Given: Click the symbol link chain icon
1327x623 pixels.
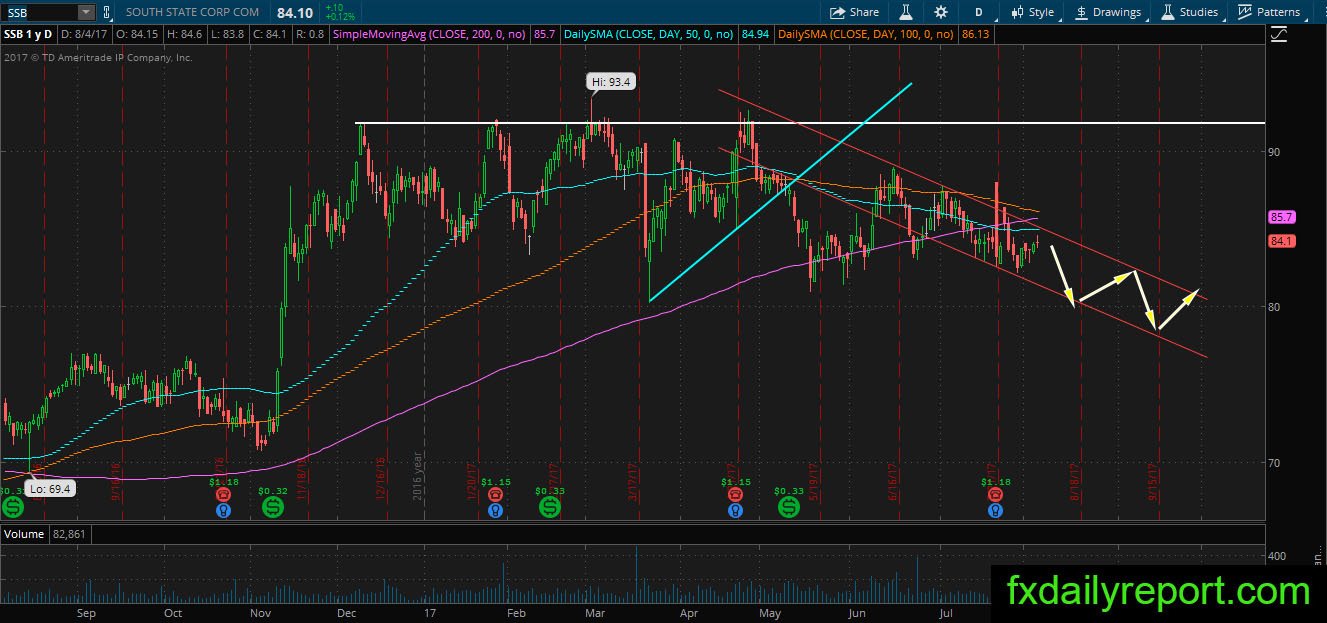Looking at the screenshot, I should pyautogui.click(x=105, y=12).
